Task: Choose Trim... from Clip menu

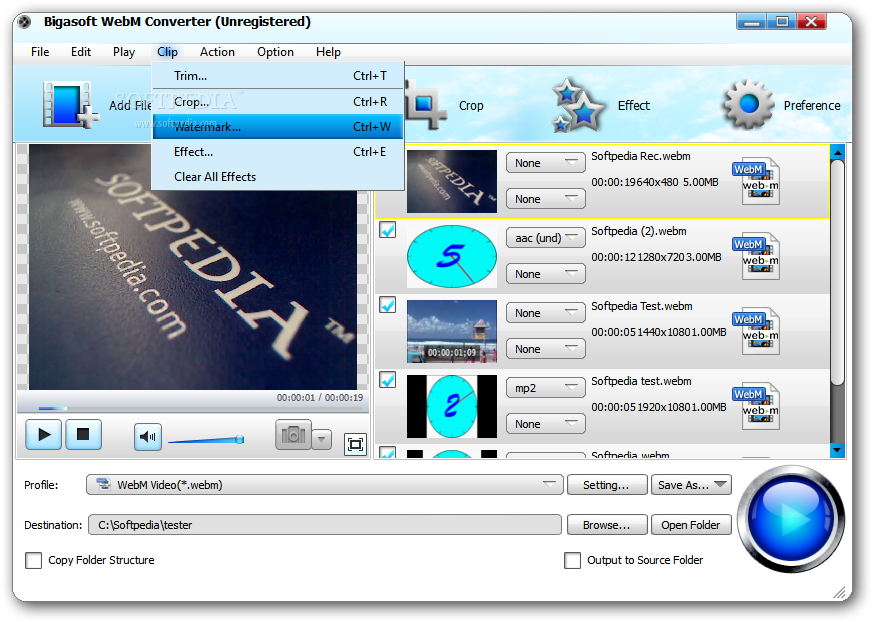Action: [x=278, y=76]
